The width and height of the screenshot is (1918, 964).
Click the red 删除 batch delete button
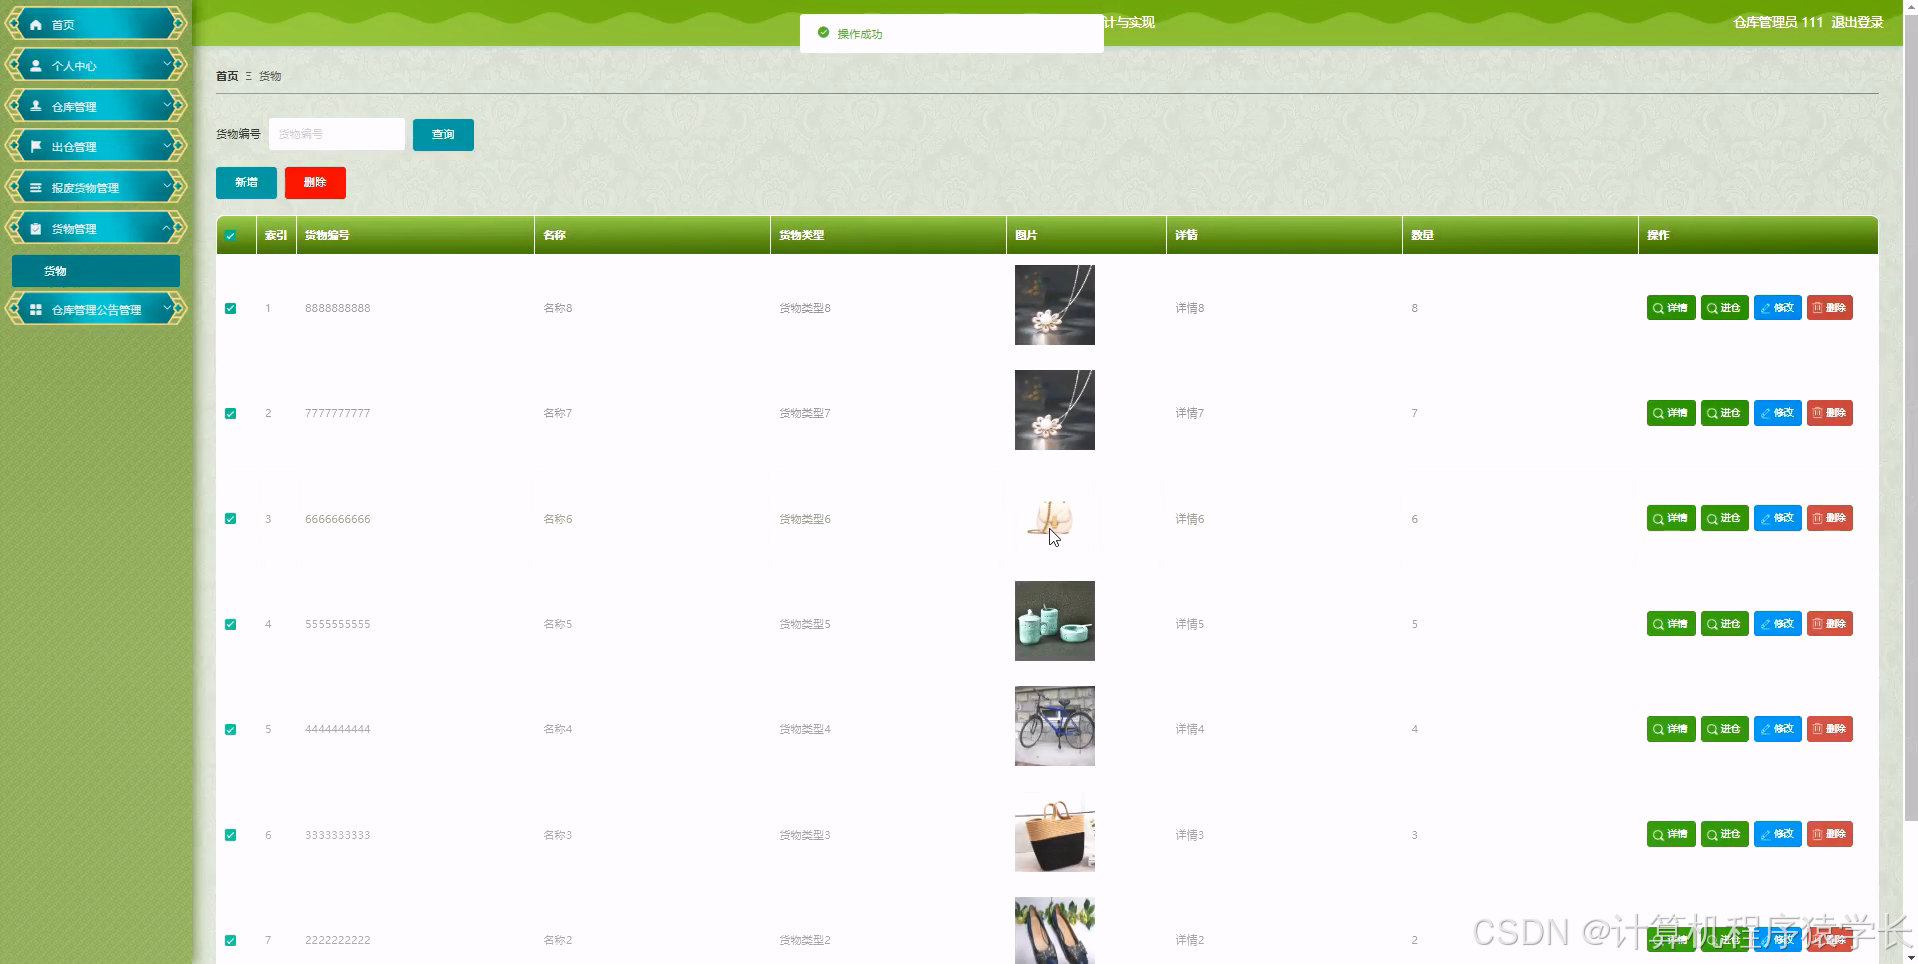(x=315, y=183)
